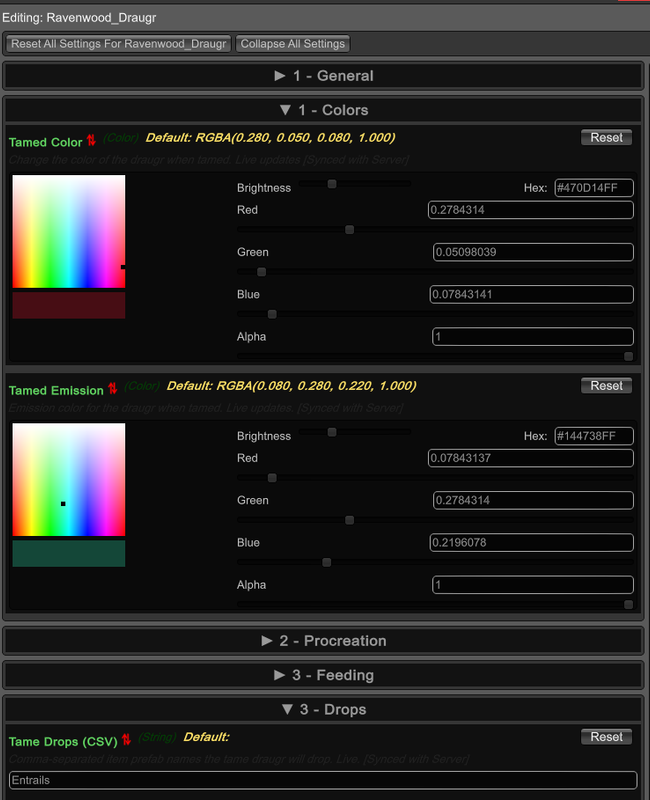Adjust the Tamed Color Alpha slider

point(435,356)
